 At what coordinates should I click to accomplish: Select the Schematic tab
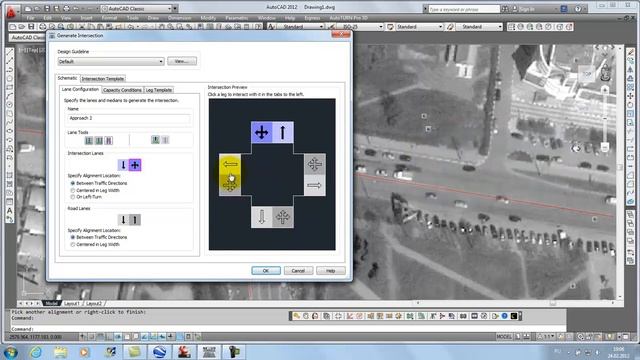[67, 78]
